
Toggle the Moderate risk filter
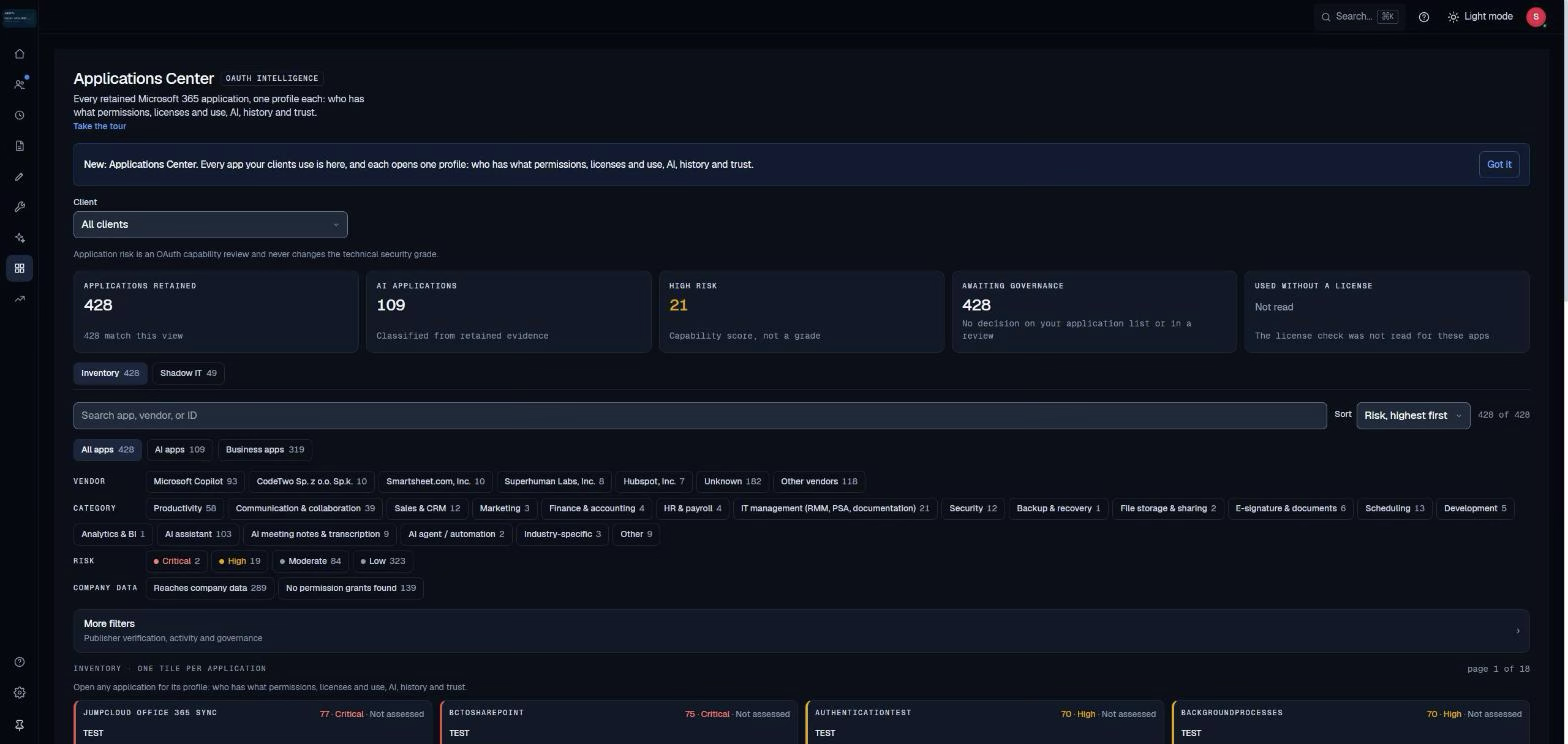(x=310, y=561)
